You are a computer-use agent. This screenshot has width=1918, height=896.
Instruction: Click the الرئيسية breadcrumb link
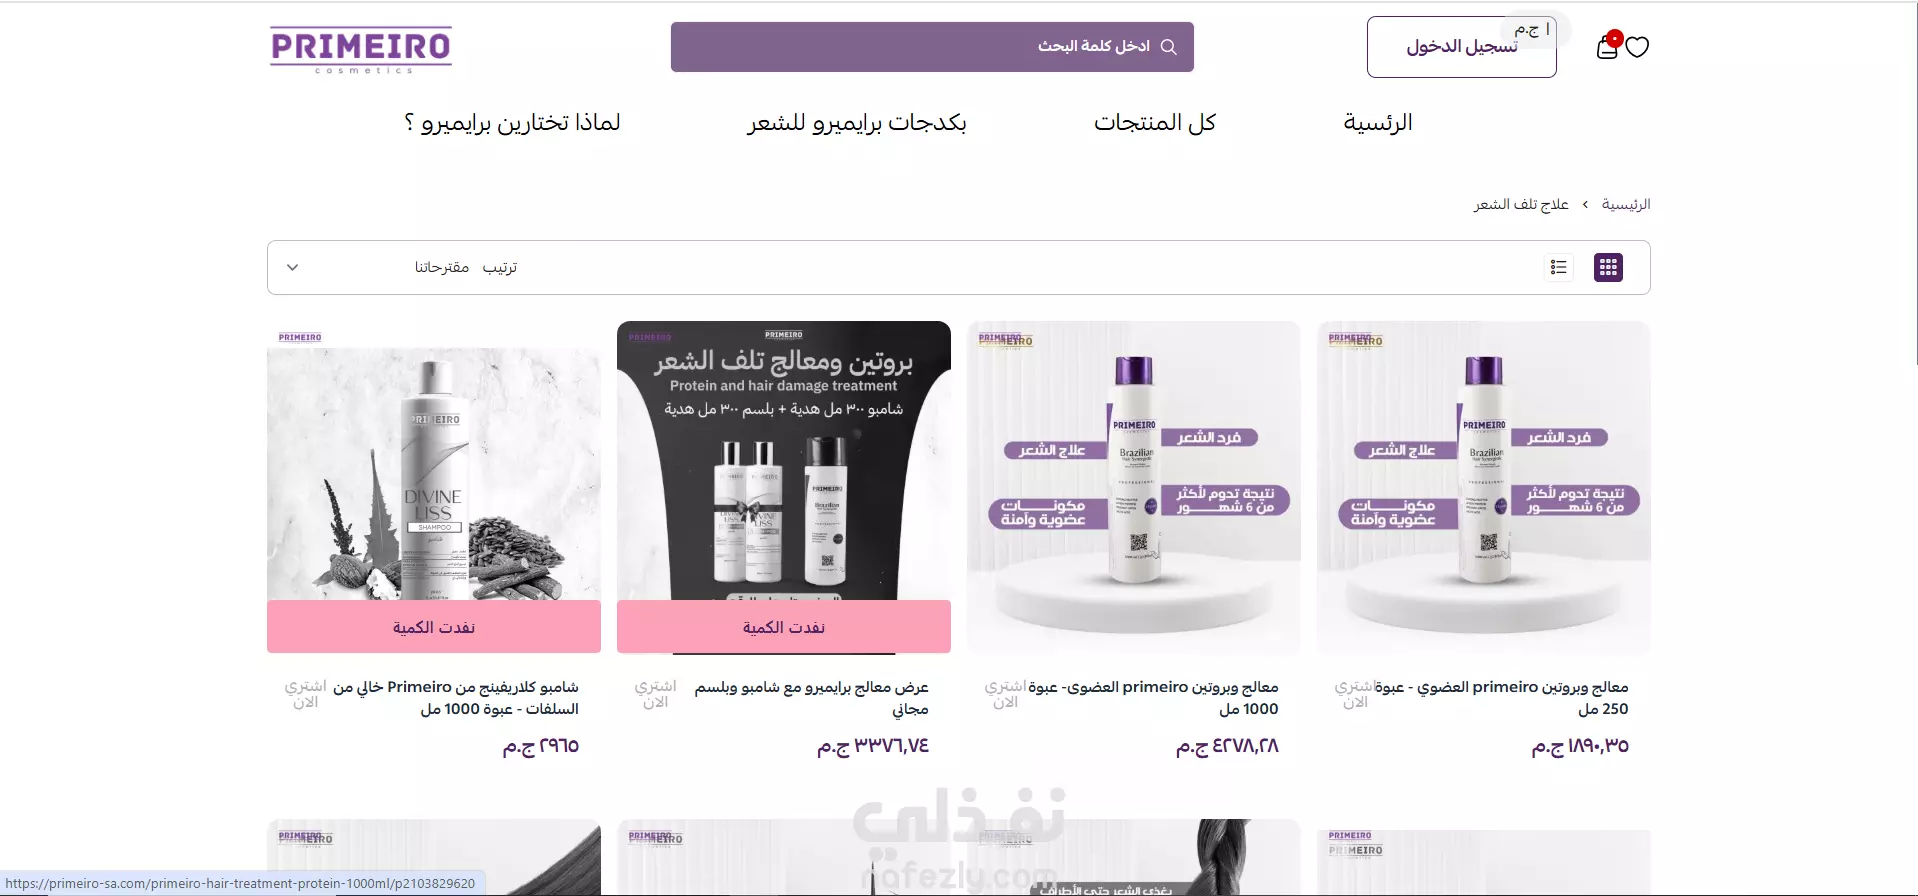[x=1625, y=204]
